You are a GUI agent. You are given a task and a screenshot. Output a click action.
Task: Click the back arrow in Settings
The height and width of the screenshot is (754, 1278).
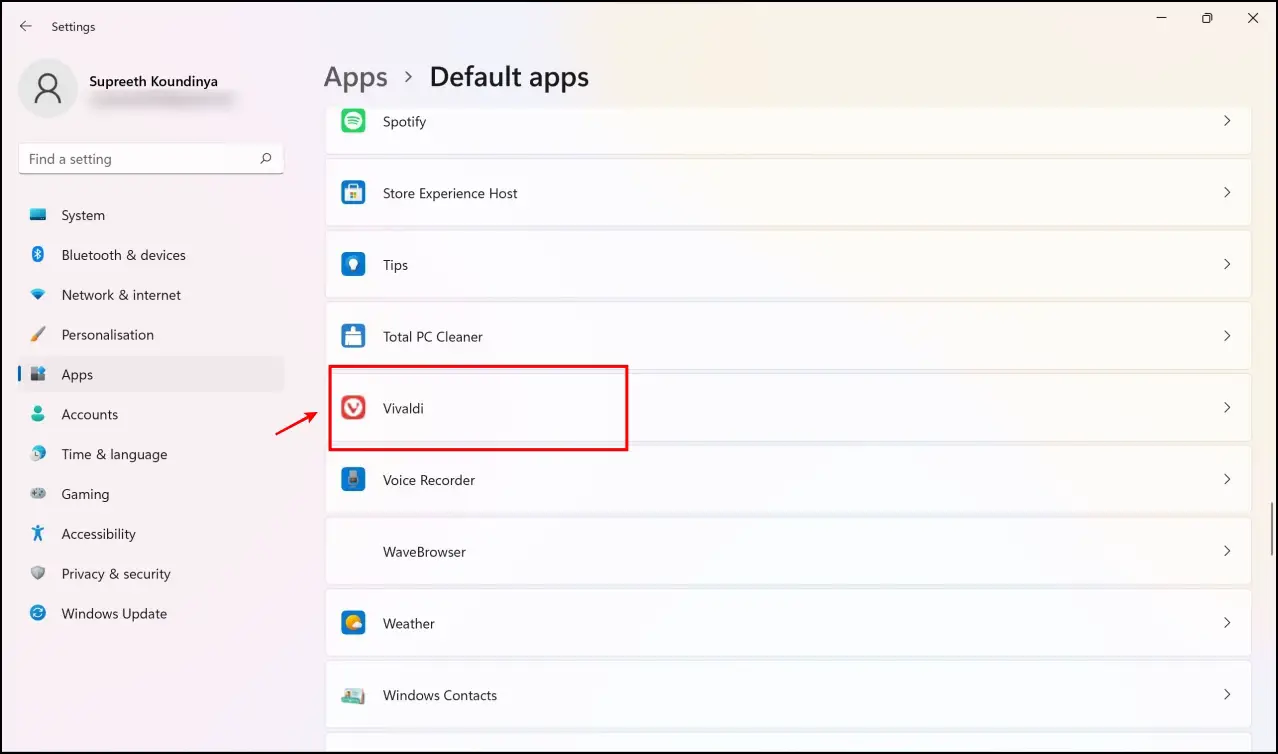pos(26,26)
